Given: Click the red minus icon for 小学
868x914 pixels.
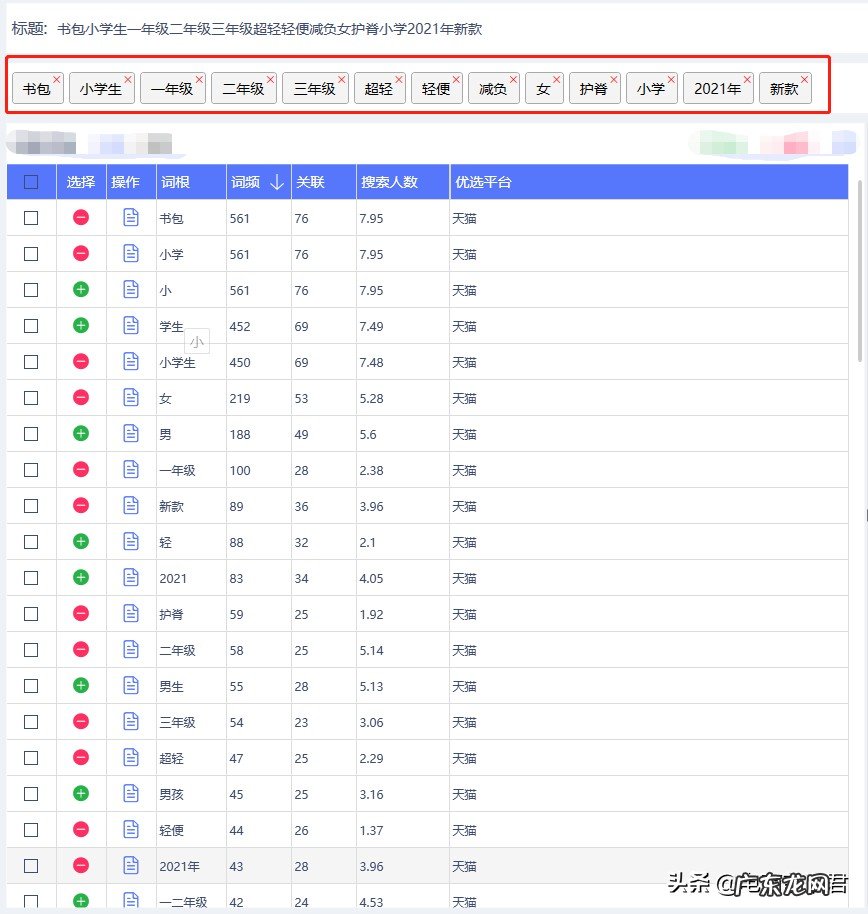Looking at the screenshot, I should 82,254.
